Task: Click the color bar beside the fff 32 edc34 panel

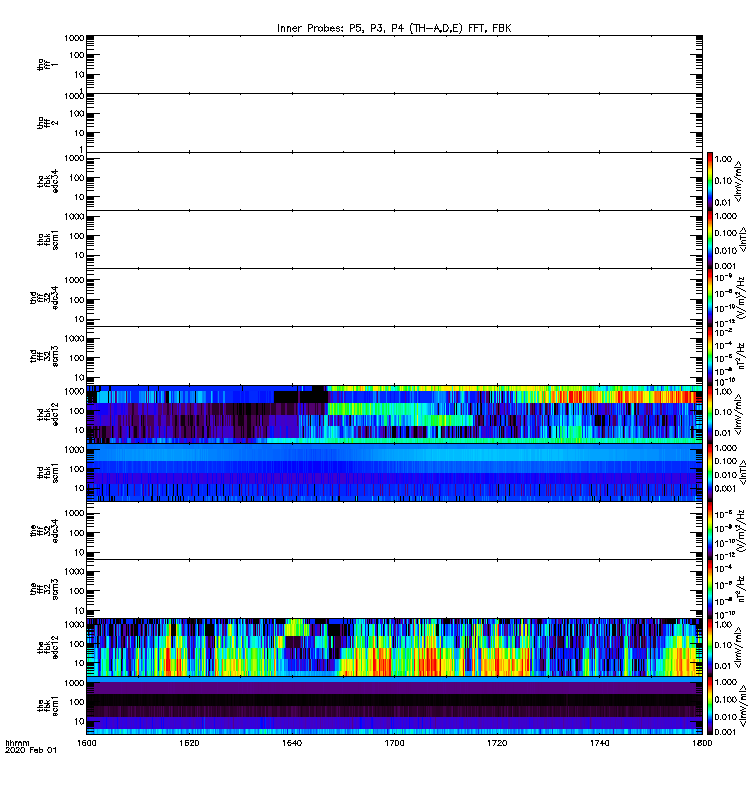Action: pos(710,531)
